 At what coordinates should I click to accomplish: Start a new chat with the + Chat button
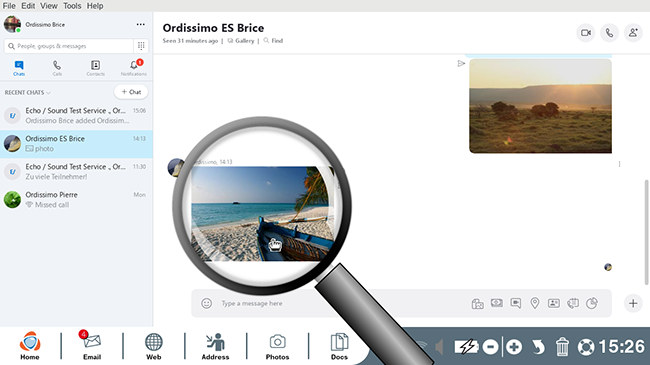[x=131, y=92]
